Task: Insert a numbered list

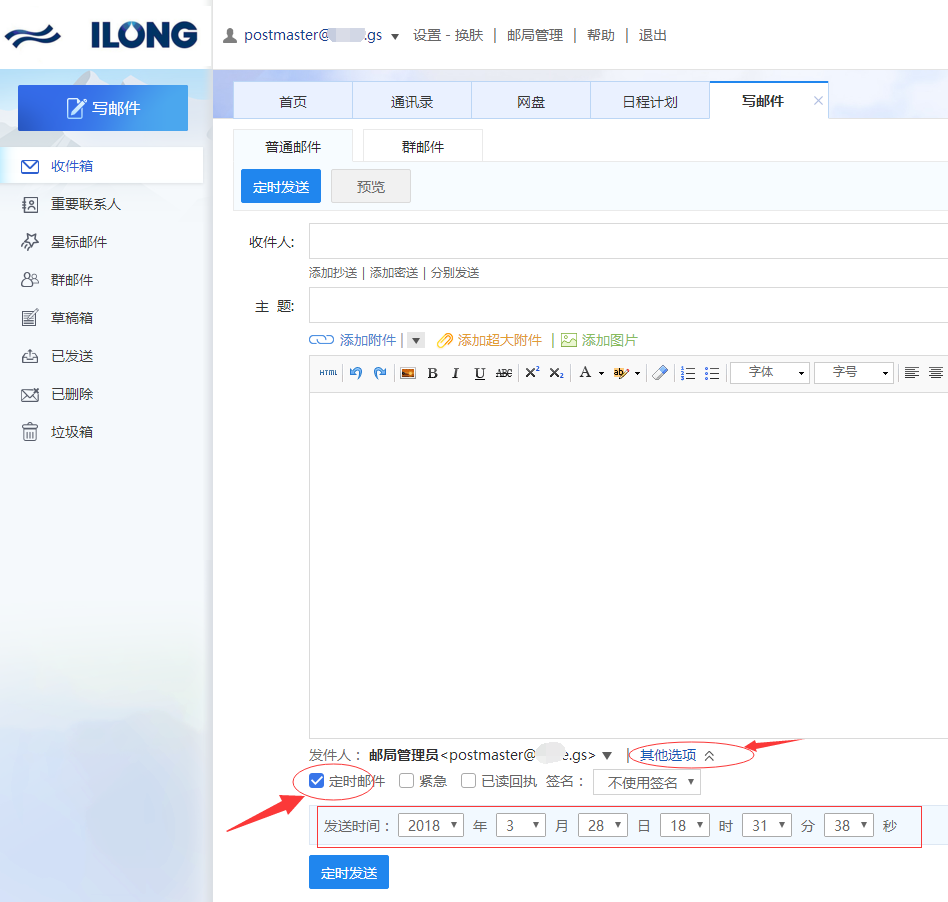Action: click(x=688, y=373)
